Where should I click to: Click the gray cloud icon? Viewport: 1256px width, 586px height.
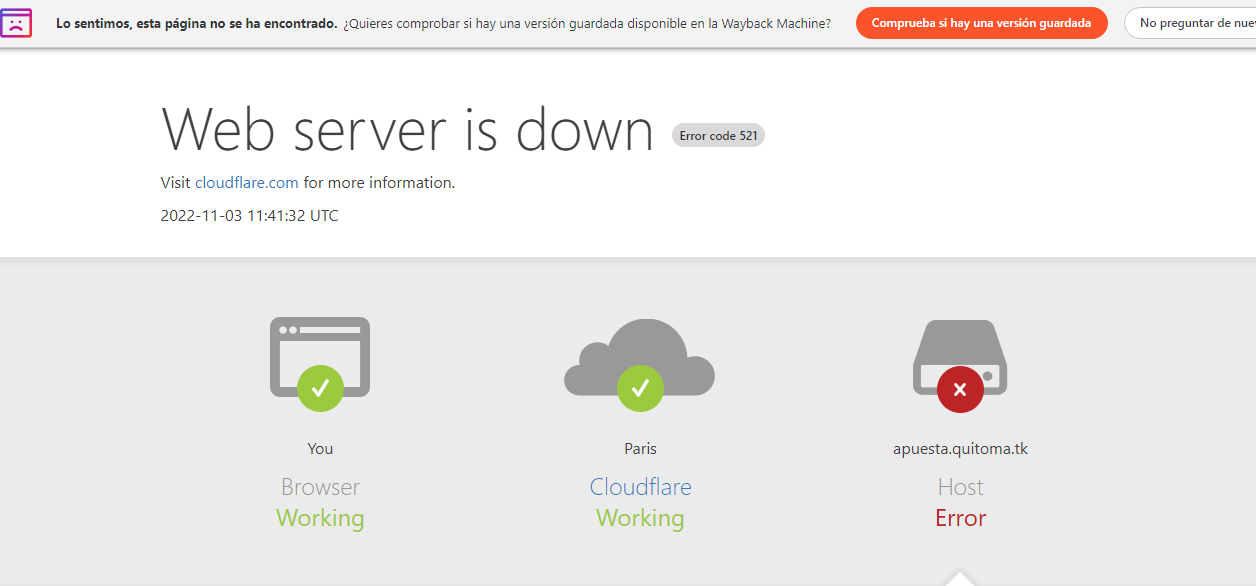pos(640,348)
